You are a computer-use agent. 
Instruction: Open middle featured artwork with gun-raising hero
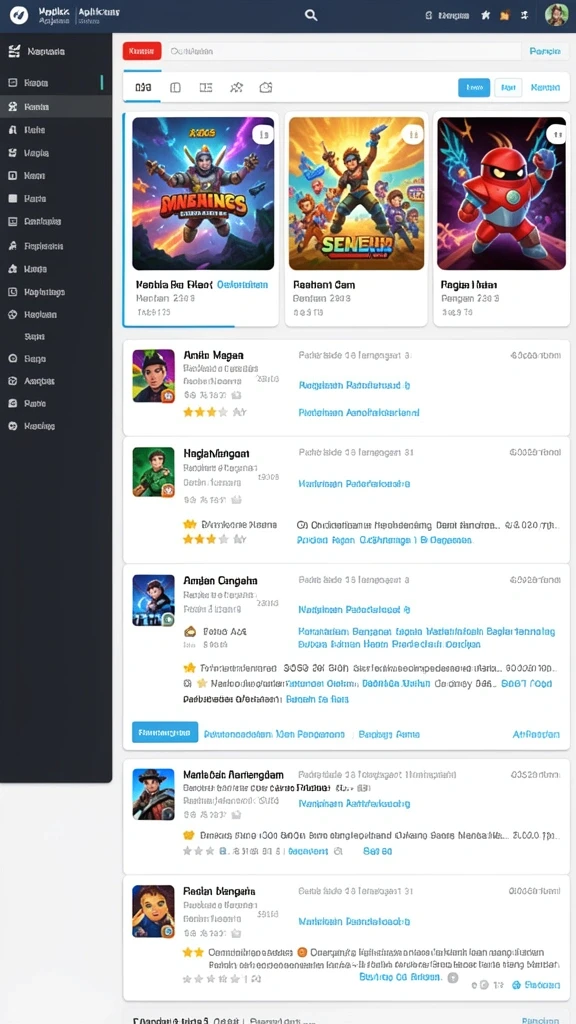[x=357, y=193]
